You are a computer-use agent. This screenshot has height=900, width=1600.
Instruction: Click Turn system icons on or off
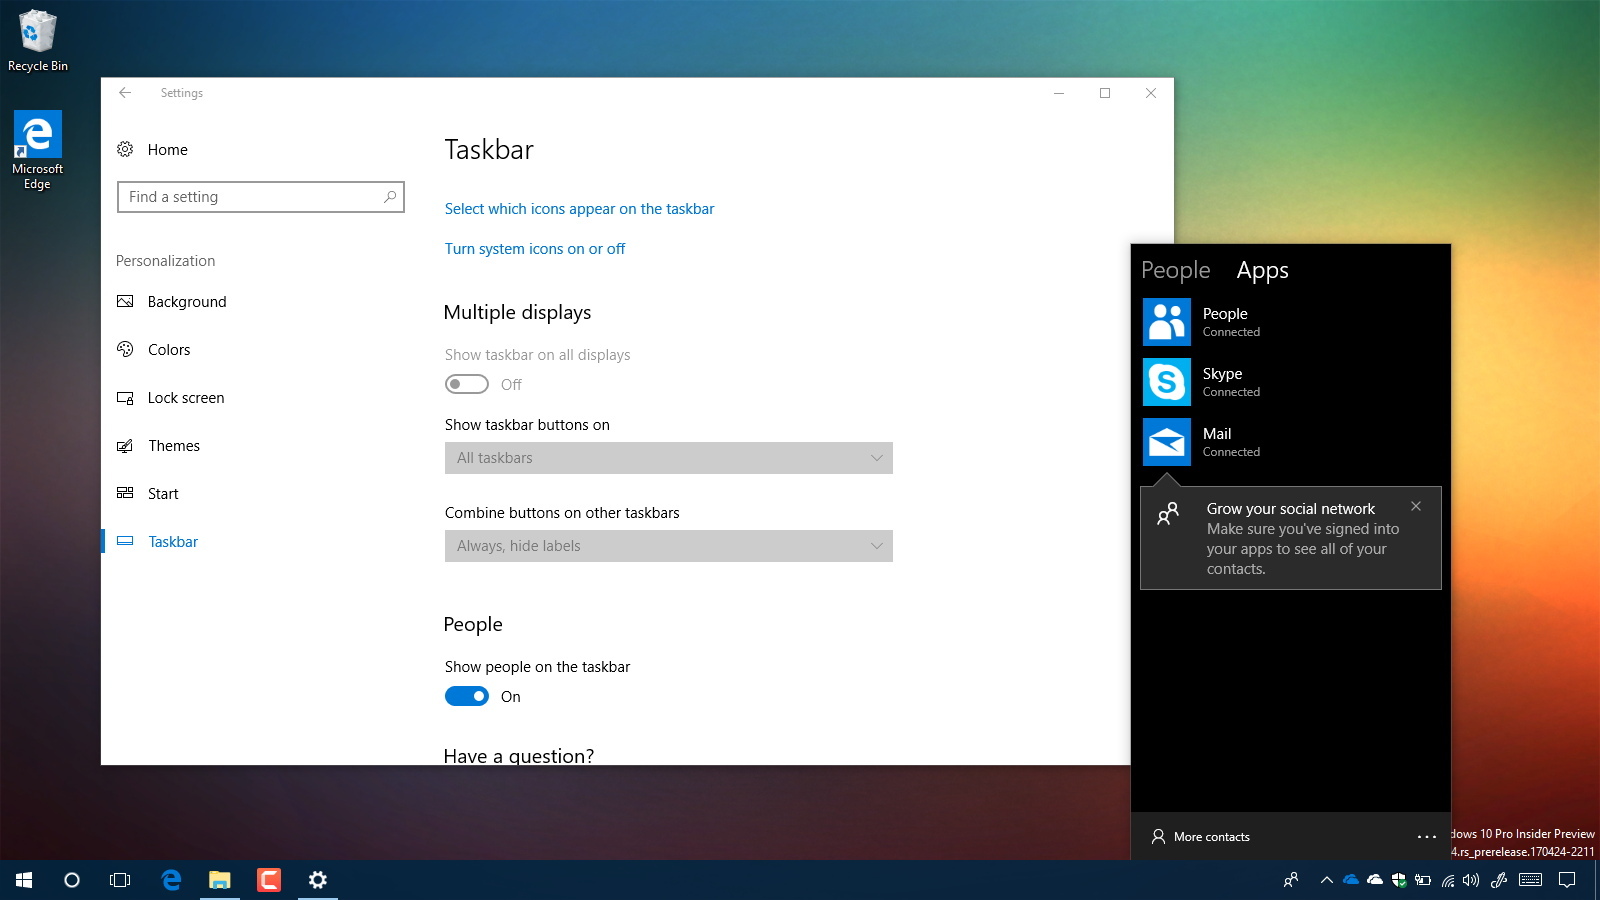click(x=535, y=248)
